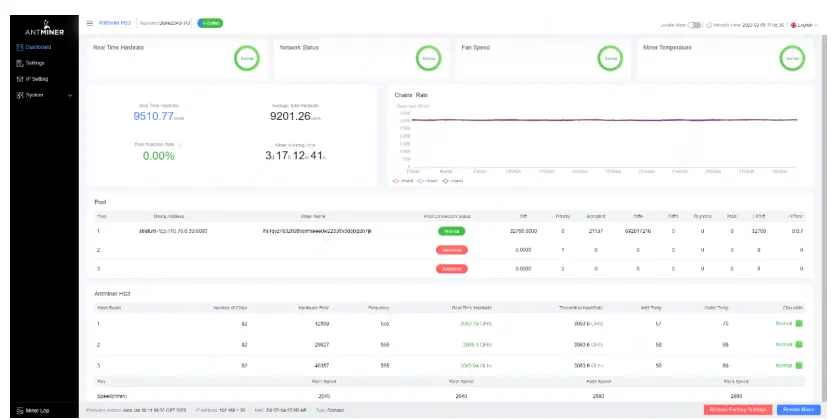Click hash board 3 green chip state square

point(799,366)
